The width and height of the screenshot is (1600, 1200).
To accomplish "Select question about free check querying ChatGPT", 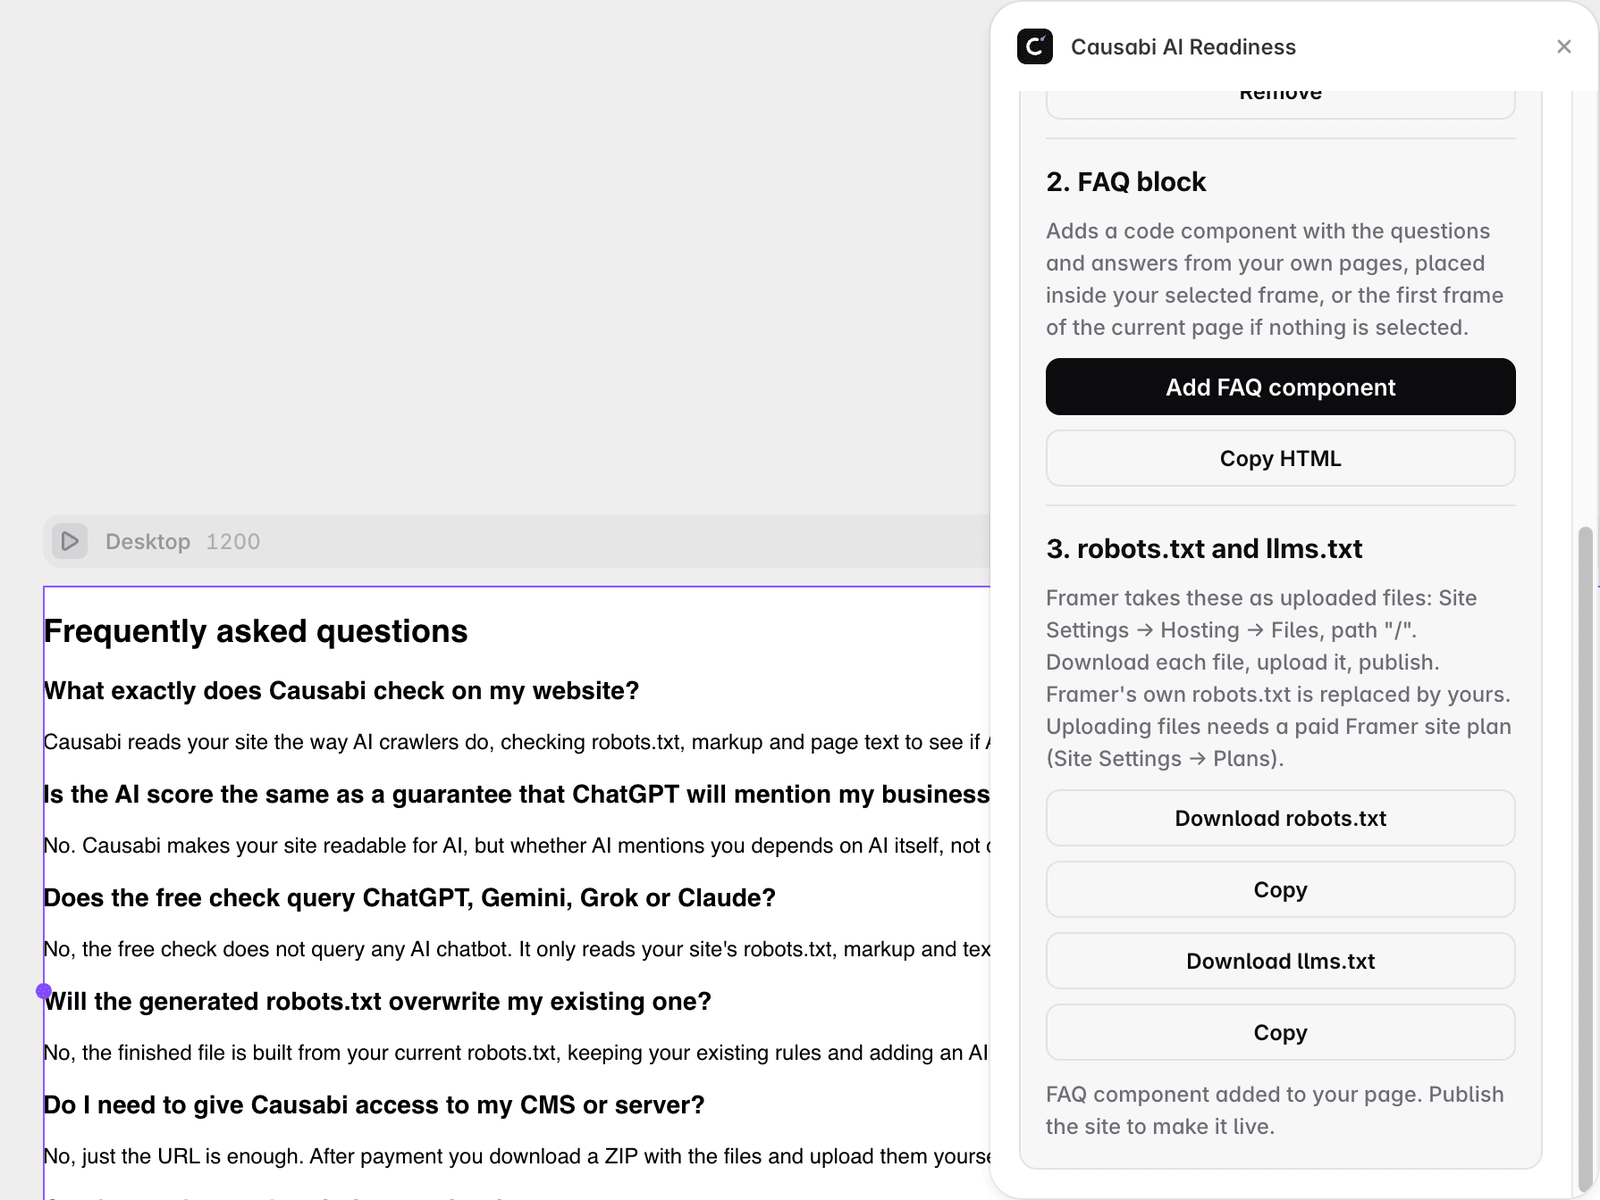I will coord(410,898).
